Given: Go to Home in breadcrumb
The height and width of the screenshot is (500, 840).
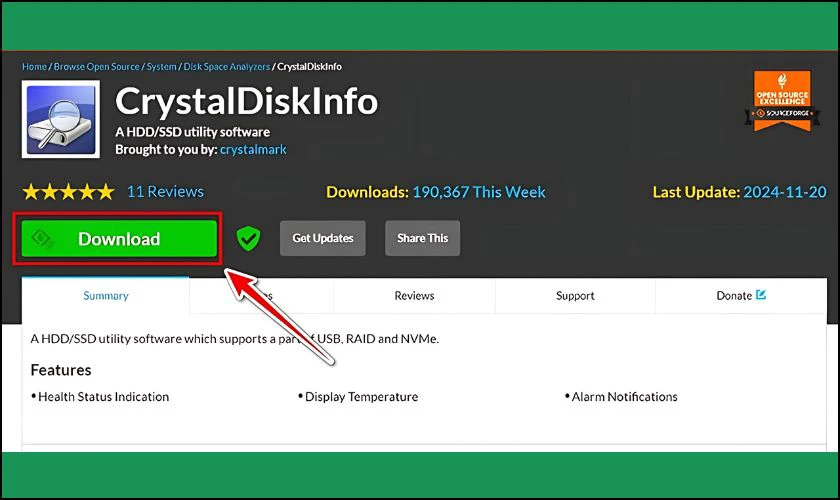Looking at the screenshot, I should pos(34,66).
